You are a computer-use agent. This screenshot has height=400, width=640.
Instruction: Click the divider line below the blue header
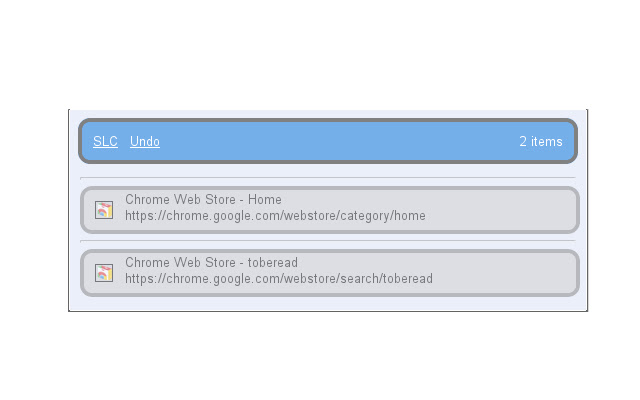pos(328,178)
